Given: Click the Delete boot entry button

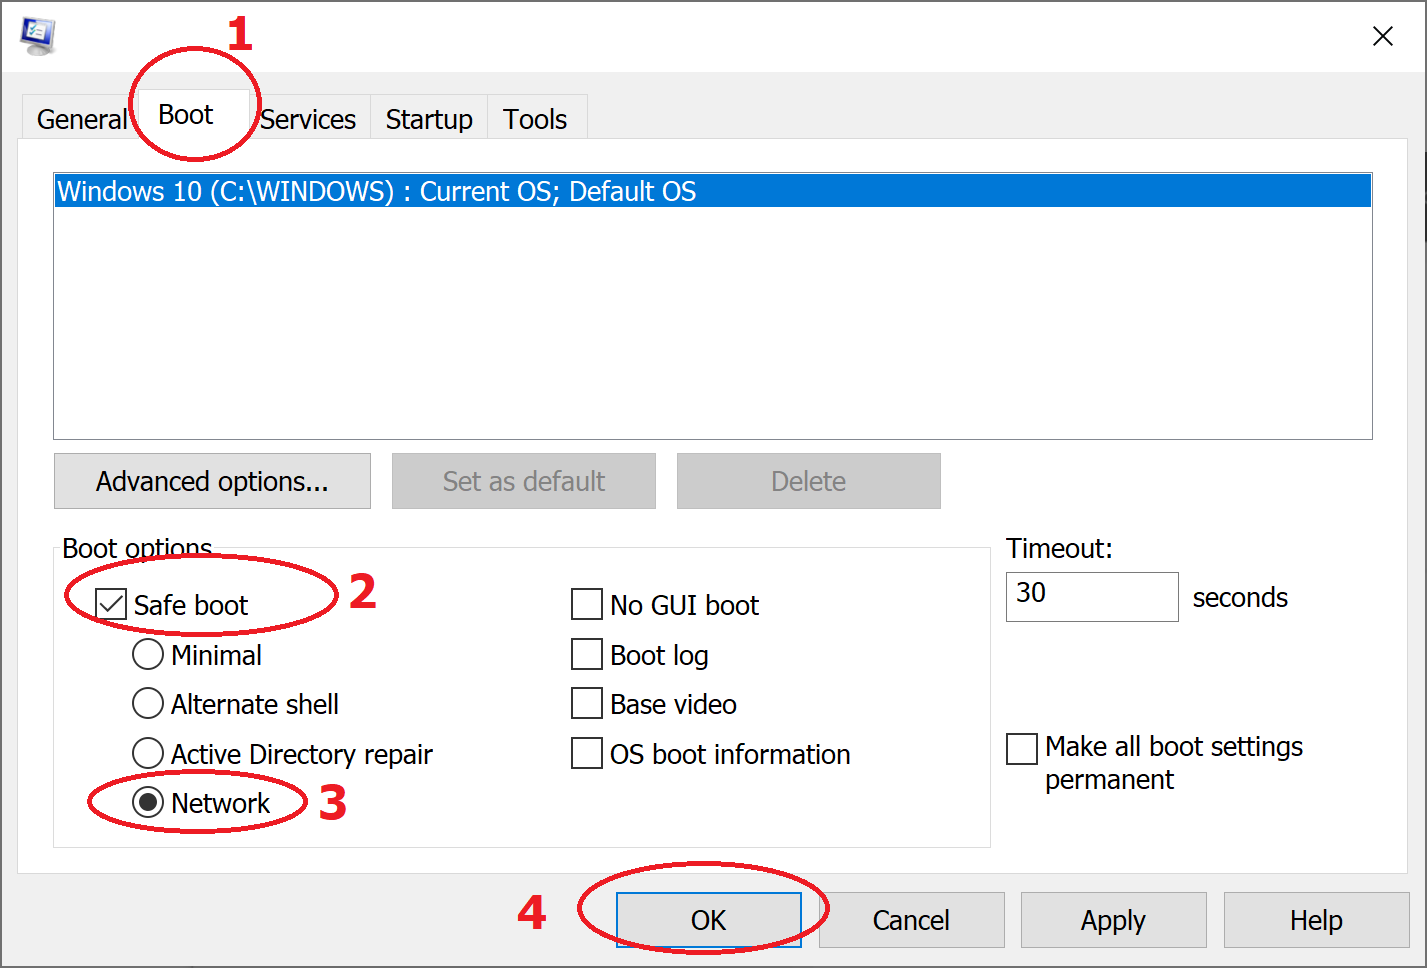Looking at the screenshot, I should pyautogui.click(x=809, y=481).
